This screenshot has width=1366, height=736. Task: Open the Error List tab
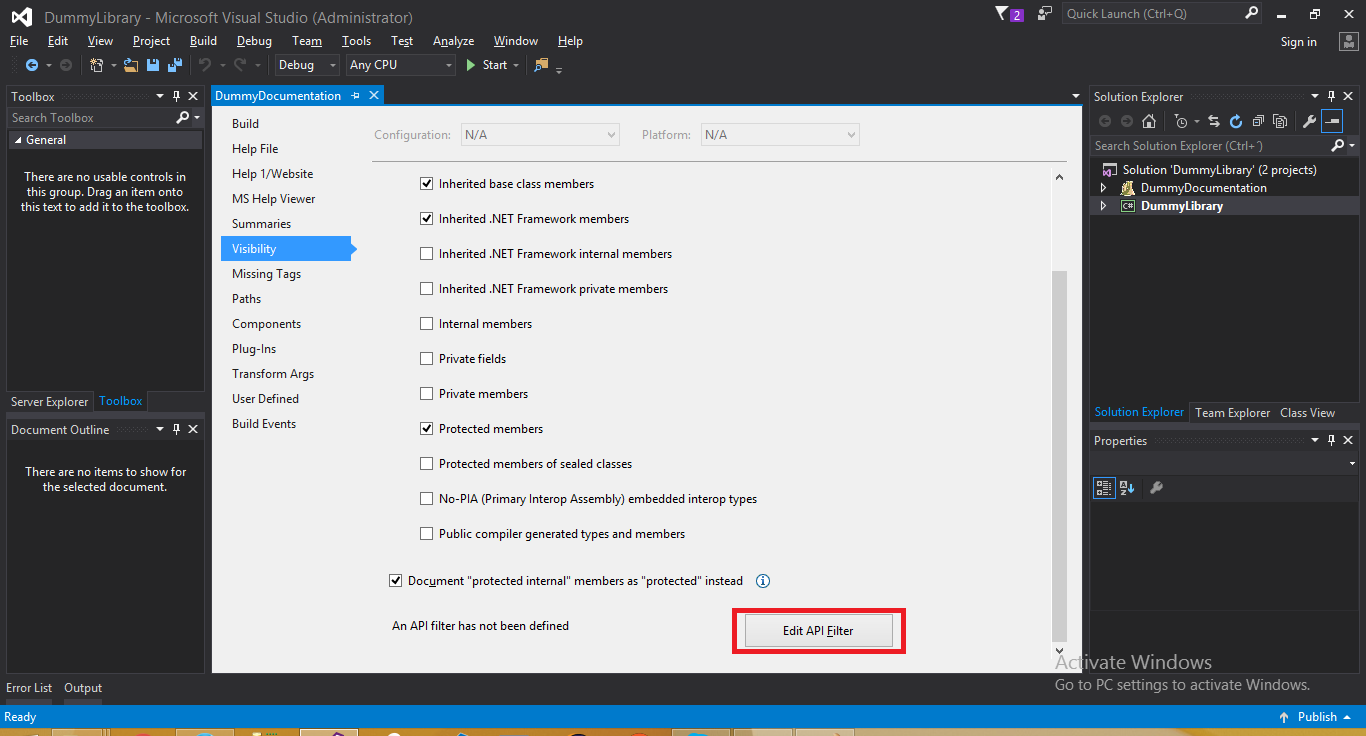pyautogui.click(x=29, y=688)
